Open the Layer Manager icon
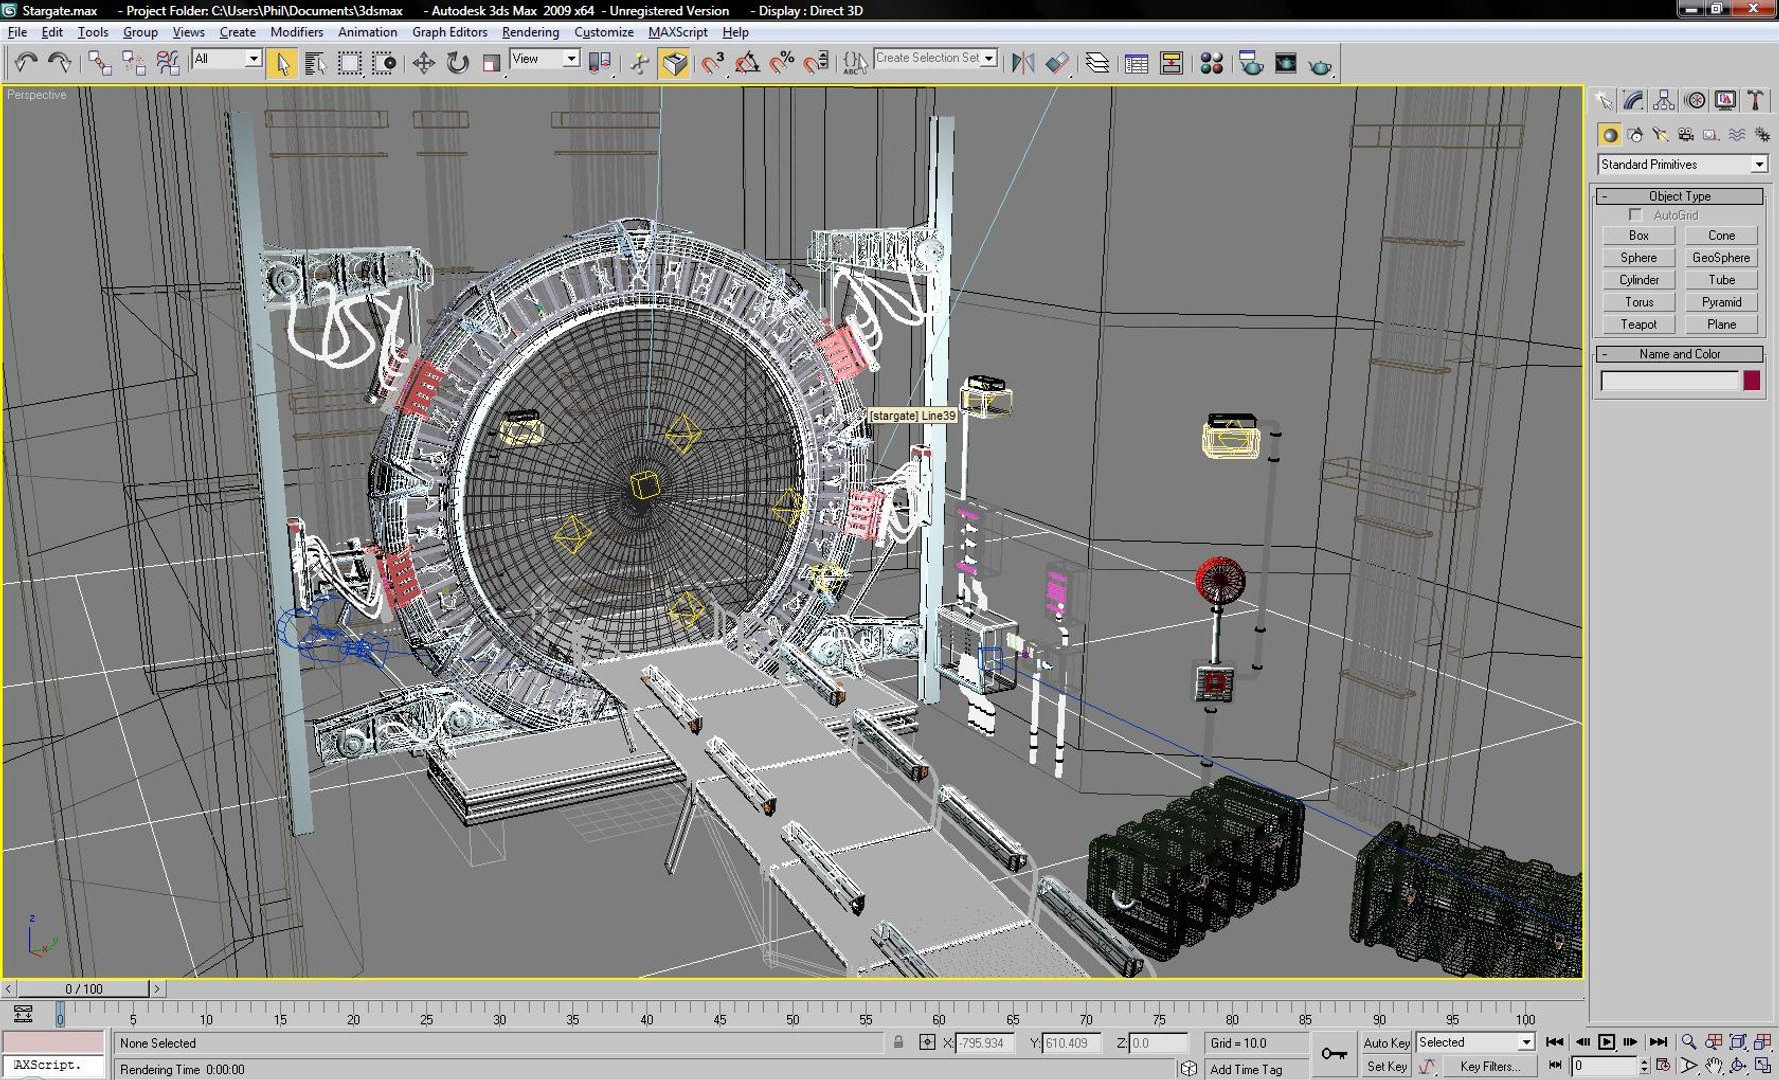 pyautogui.click(x=1097, y=63)
